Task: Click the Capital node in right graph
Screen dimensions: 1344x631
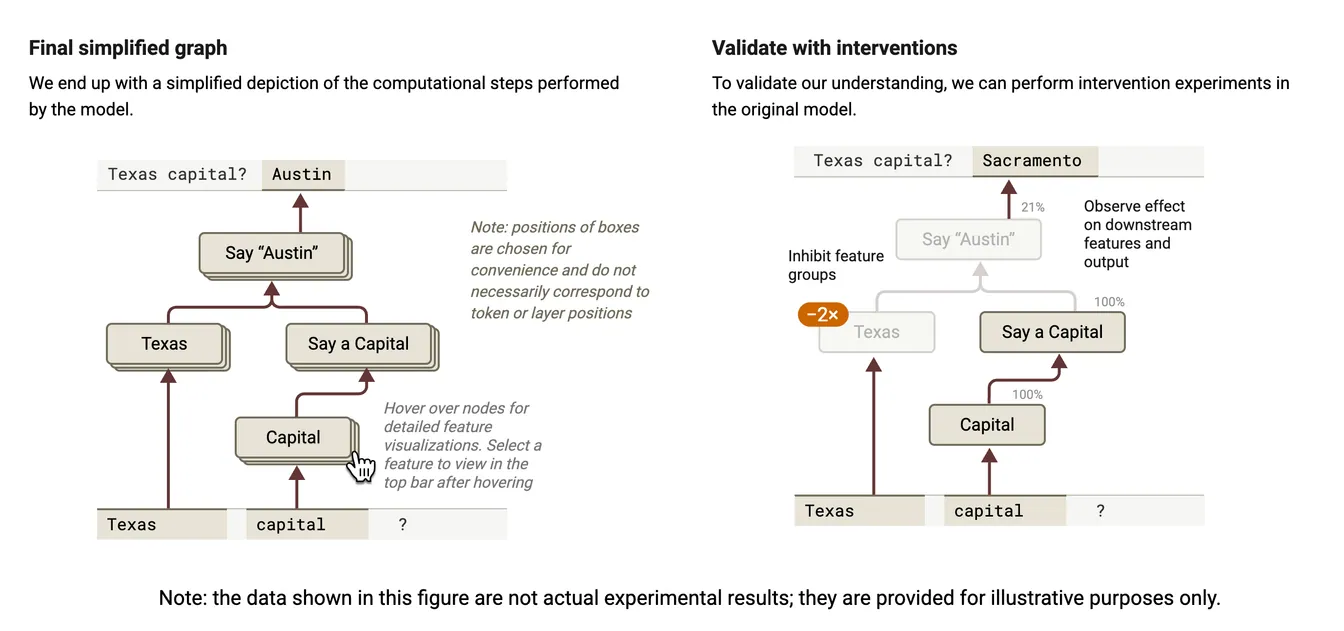Action: point(987,425)
